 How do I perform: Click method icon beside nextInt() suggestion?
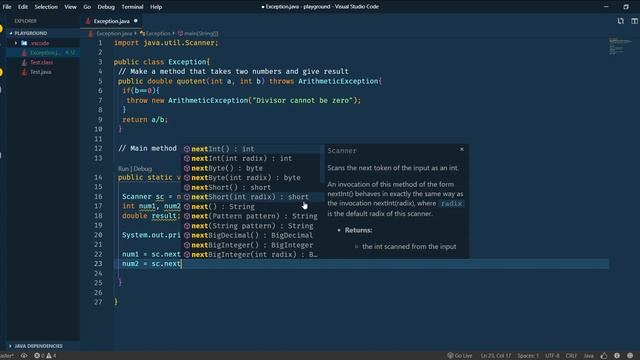pos(187,149)
